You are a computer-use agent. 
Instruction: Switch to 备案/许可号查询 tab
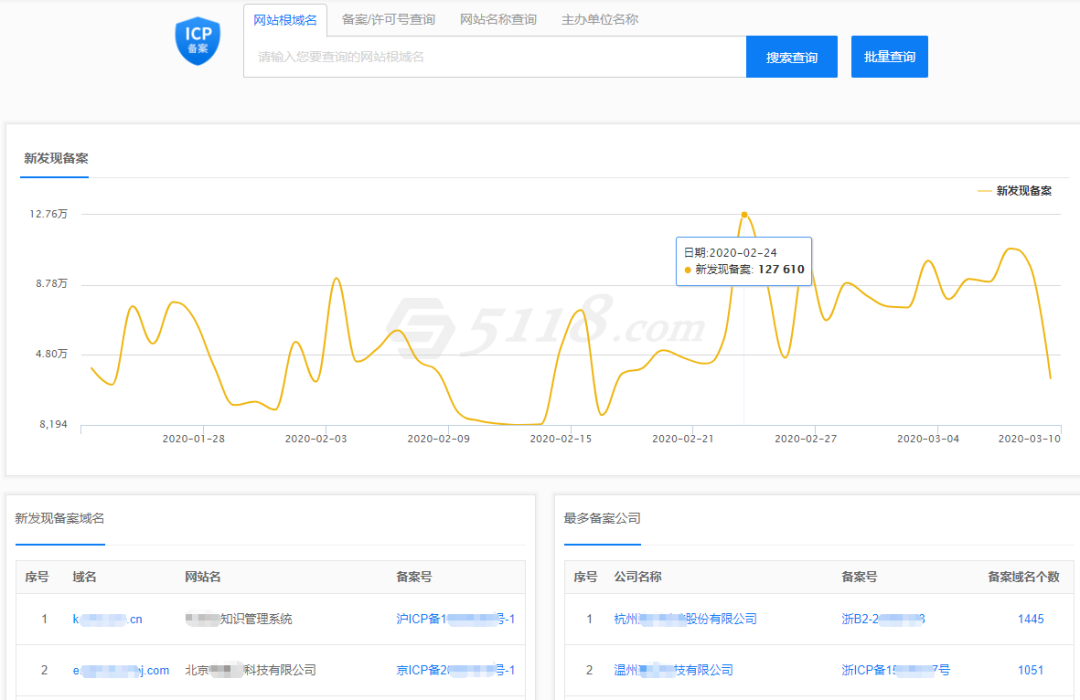point(388,19)
